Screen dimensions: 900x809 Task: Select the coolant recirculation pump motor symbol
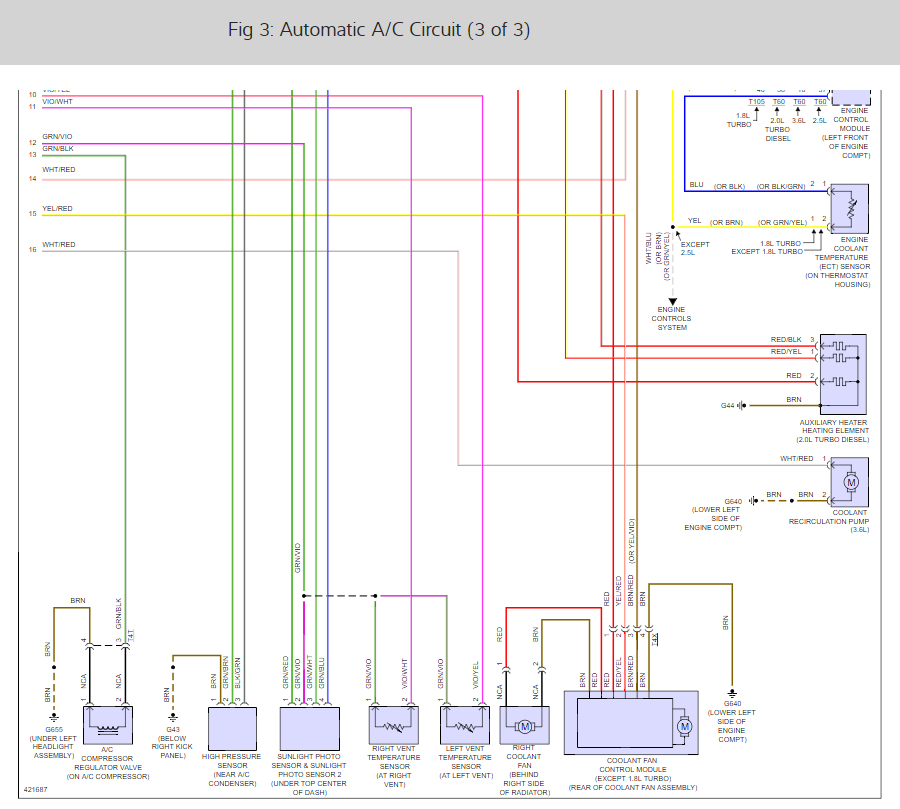[849, 482]
